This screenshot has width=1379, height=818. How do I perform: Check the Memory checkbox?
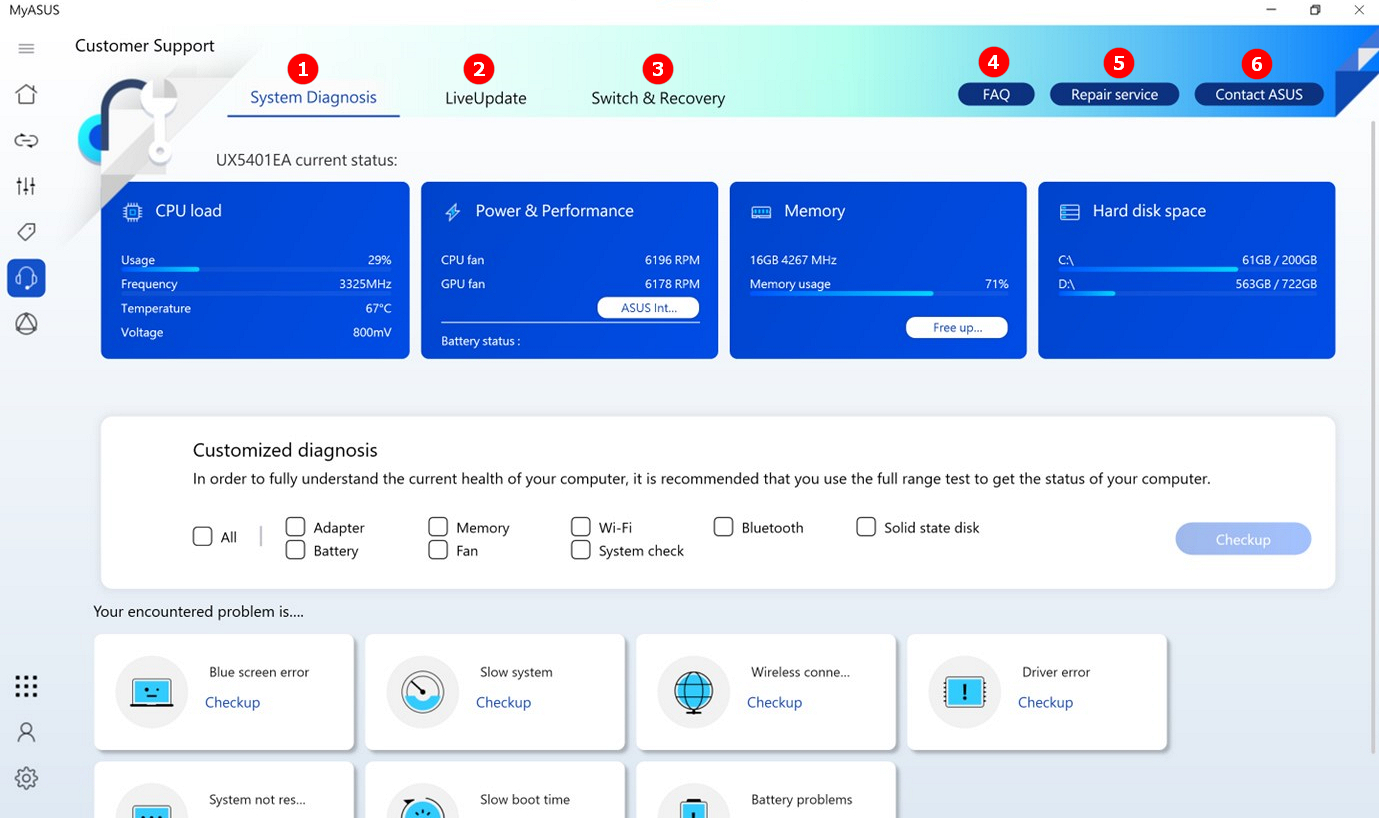pos(438,527)
